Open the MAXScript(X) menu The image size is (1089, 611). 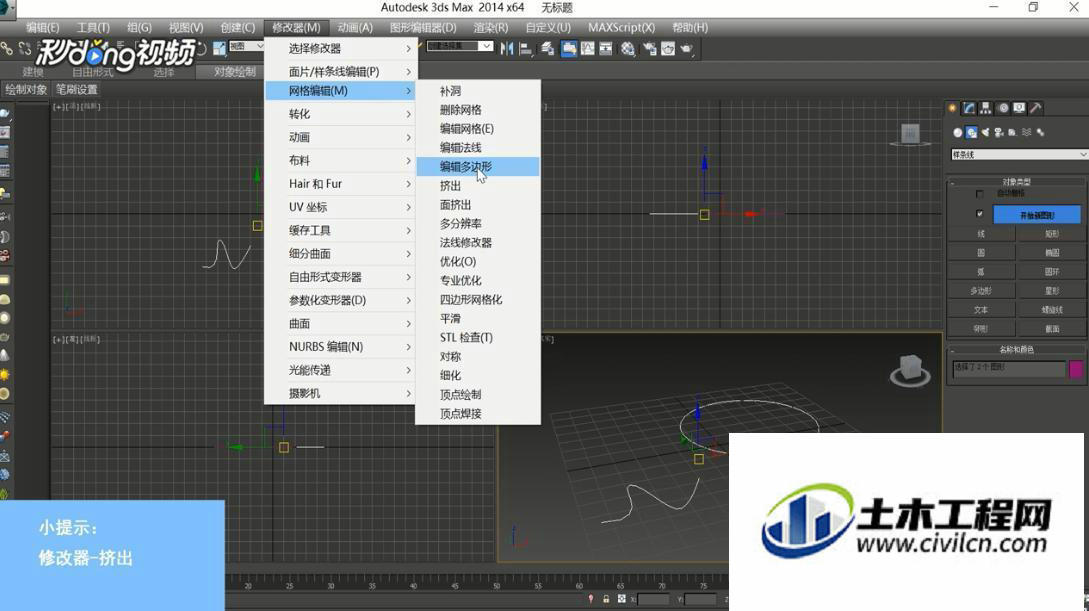point(622,28)
